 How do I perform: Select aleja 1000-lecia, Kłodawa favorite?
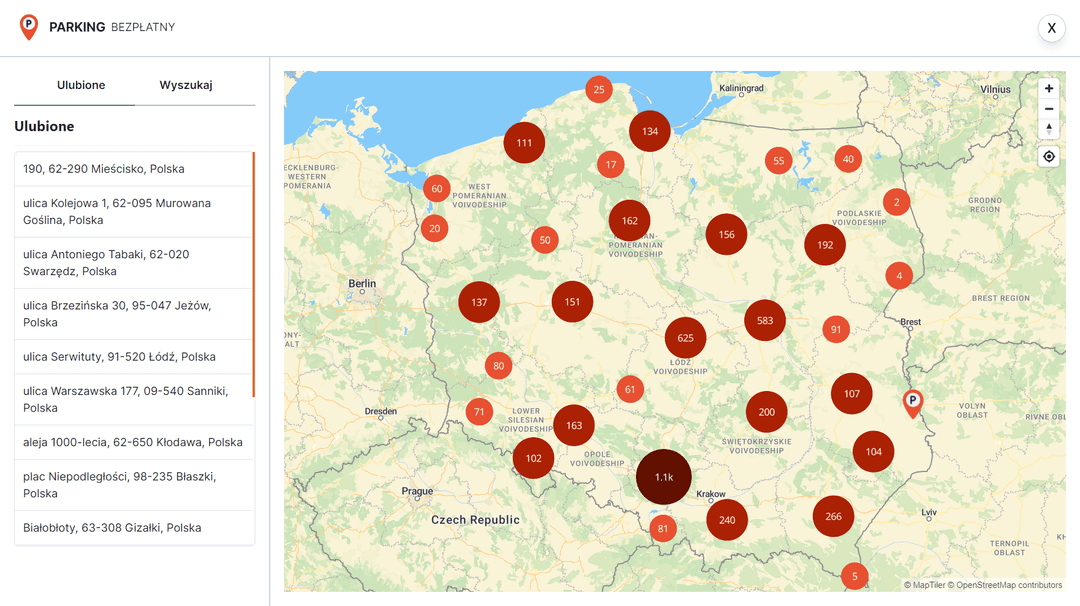[x=134, y=442]
